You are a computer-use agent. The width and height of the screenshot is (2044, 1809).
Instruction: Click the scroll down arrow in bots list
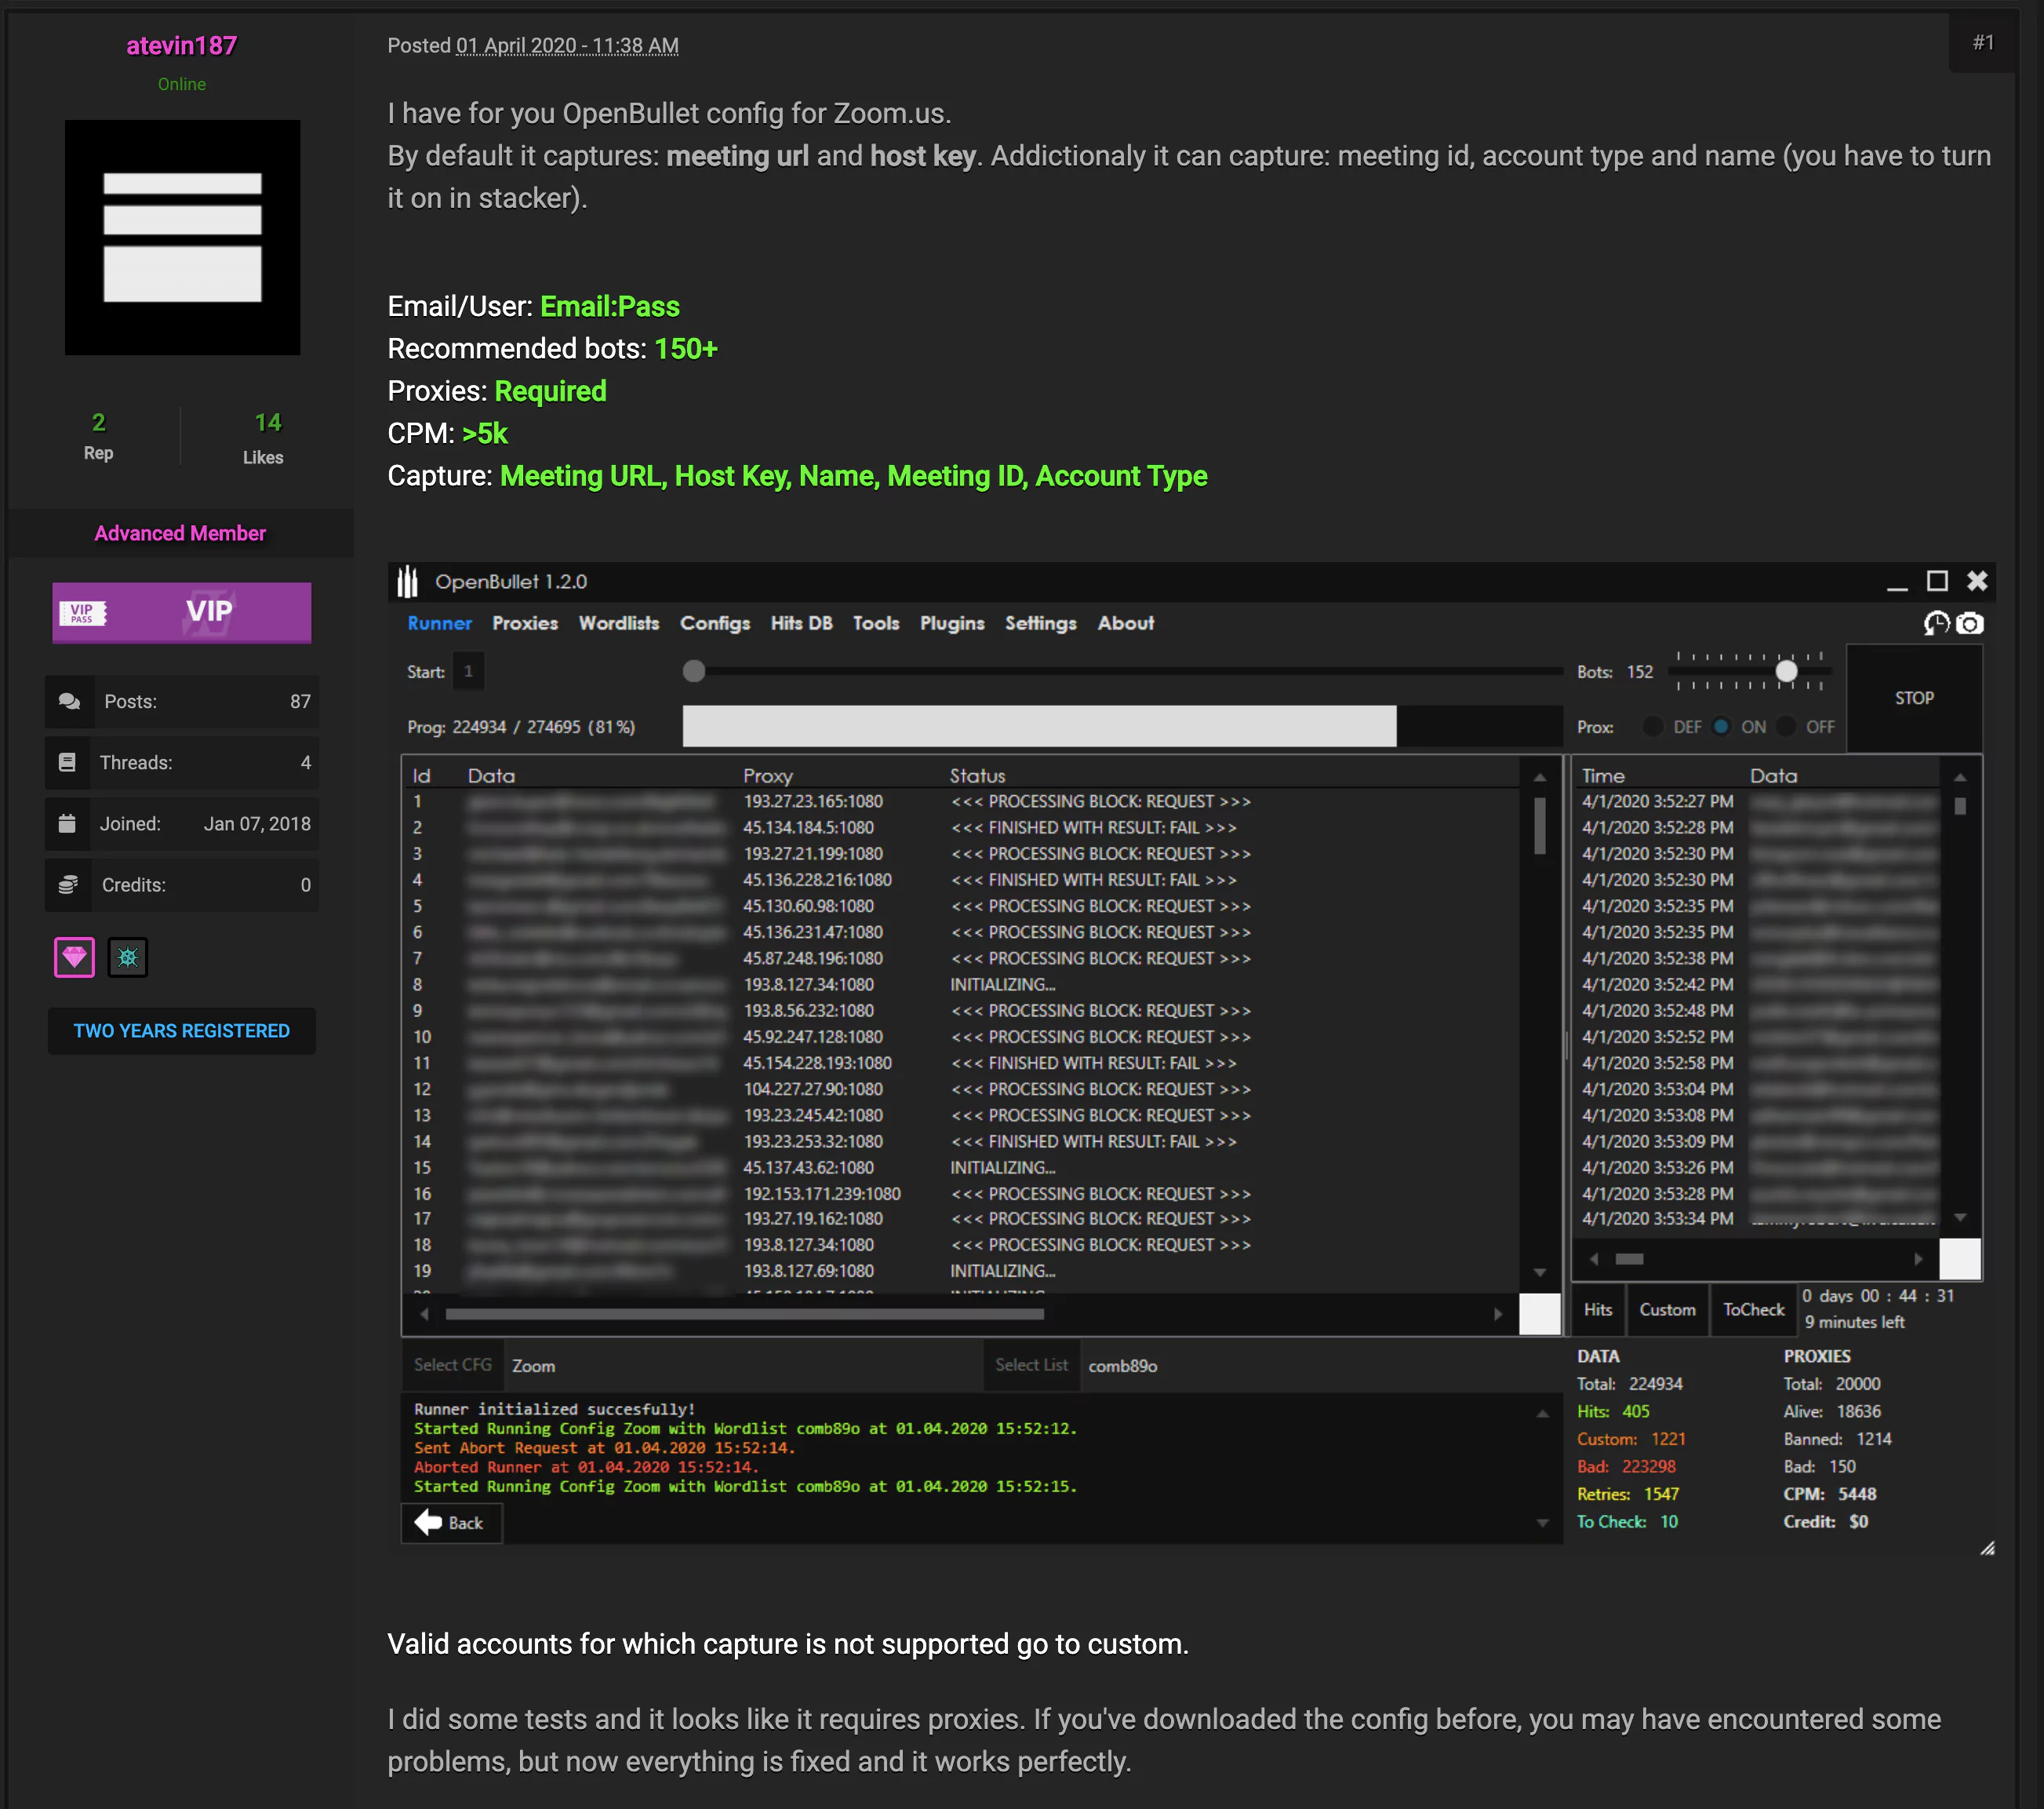1540,1272
